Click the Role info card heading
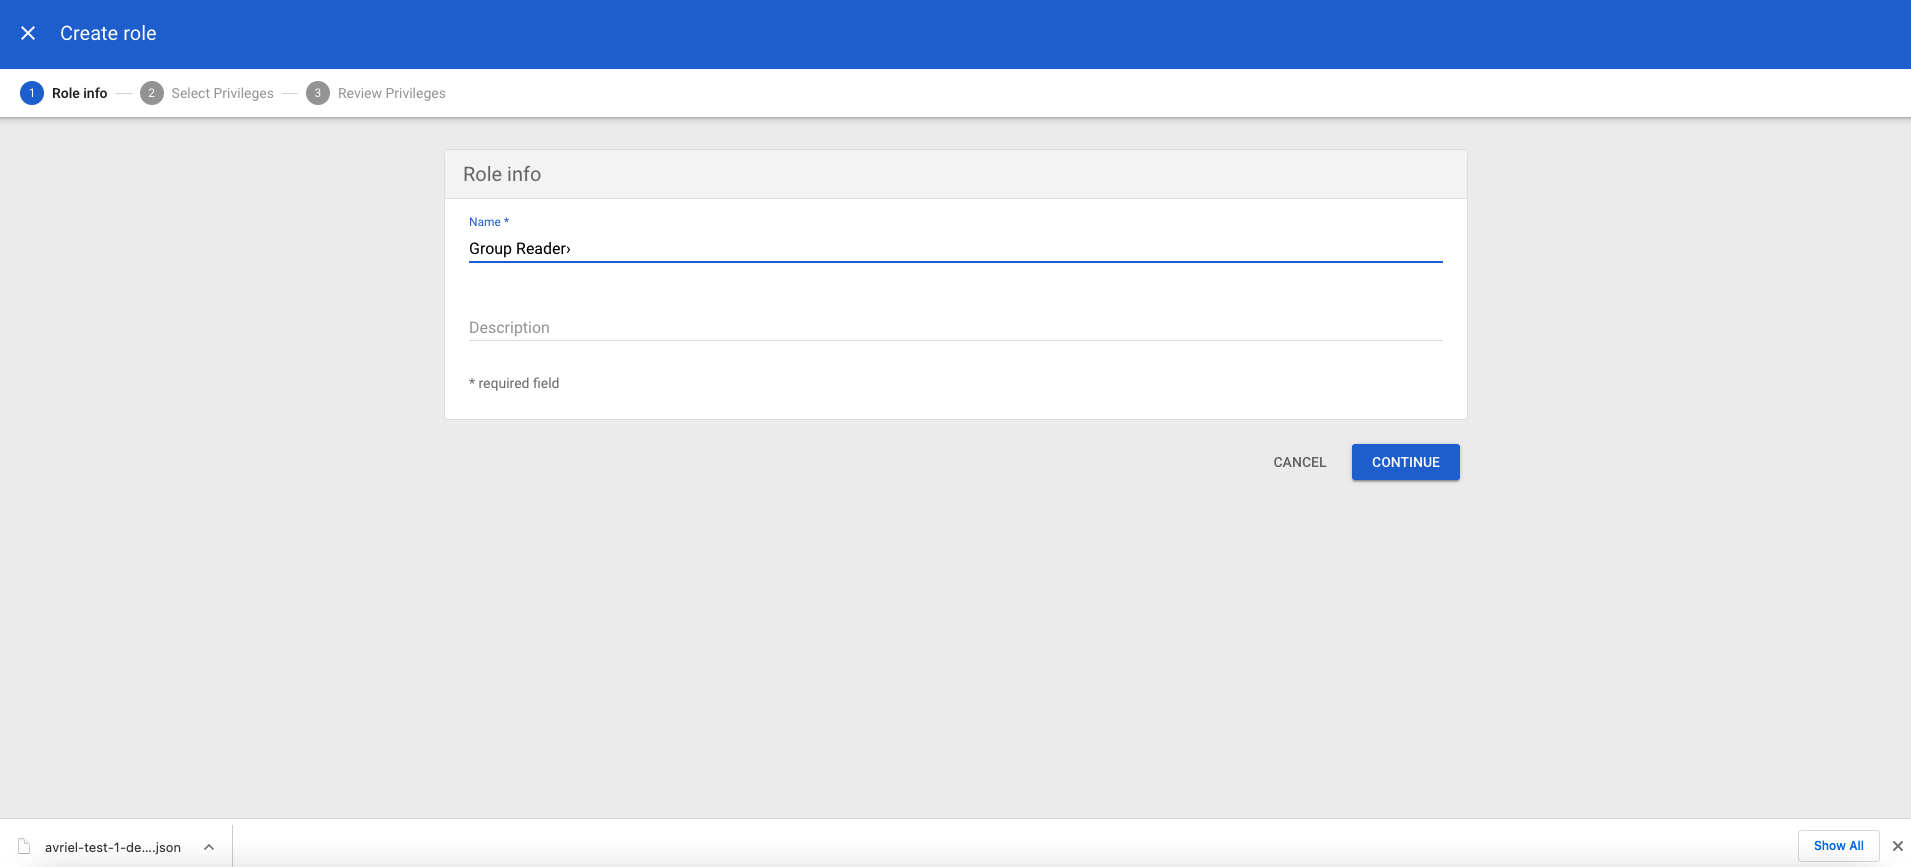The width and height of the screenshot is (1911, 867). [x=502, y=174]
